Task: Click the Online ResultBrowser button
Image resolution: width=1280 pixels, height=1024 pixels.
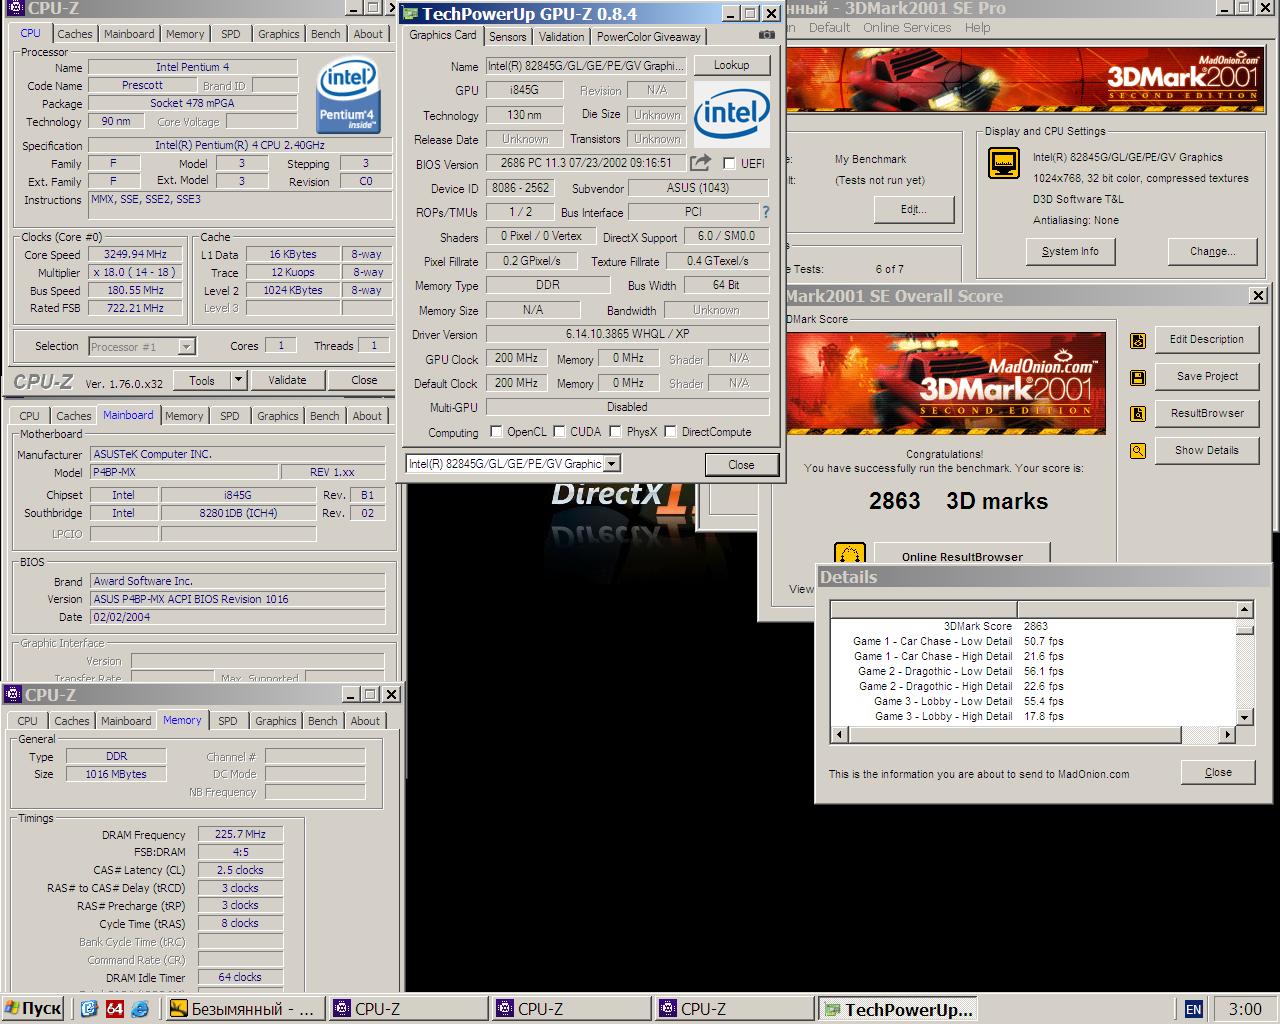Action: point(962,555)
